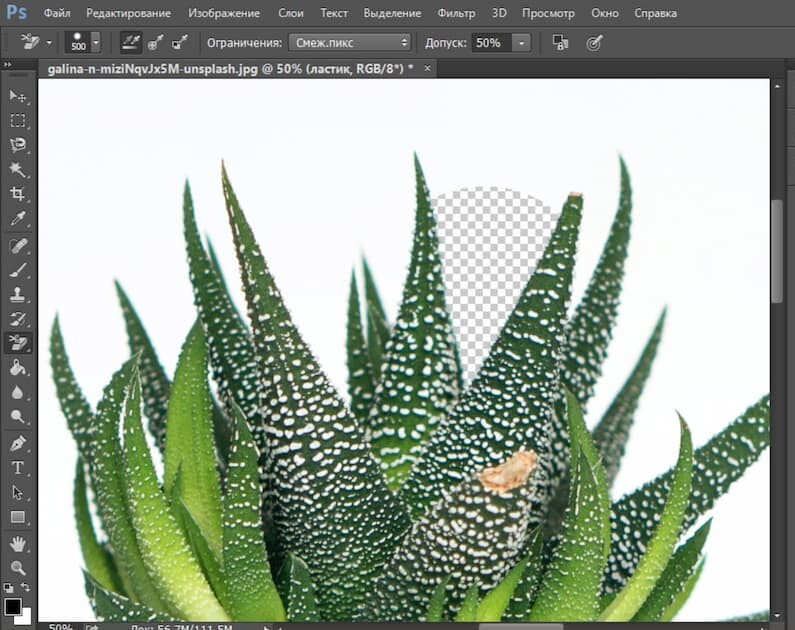Select the Crop tool

coord(18,193)
